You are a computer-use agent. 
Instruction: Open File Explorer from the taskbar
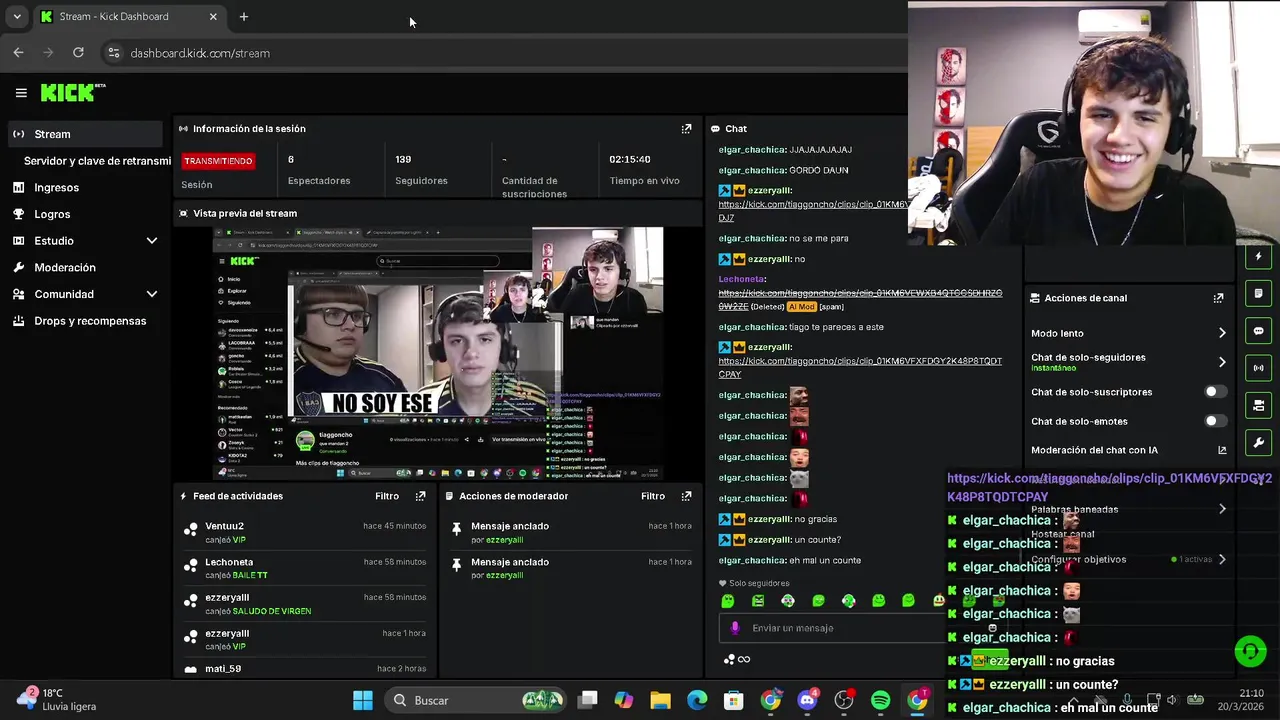tap(660, 700)
